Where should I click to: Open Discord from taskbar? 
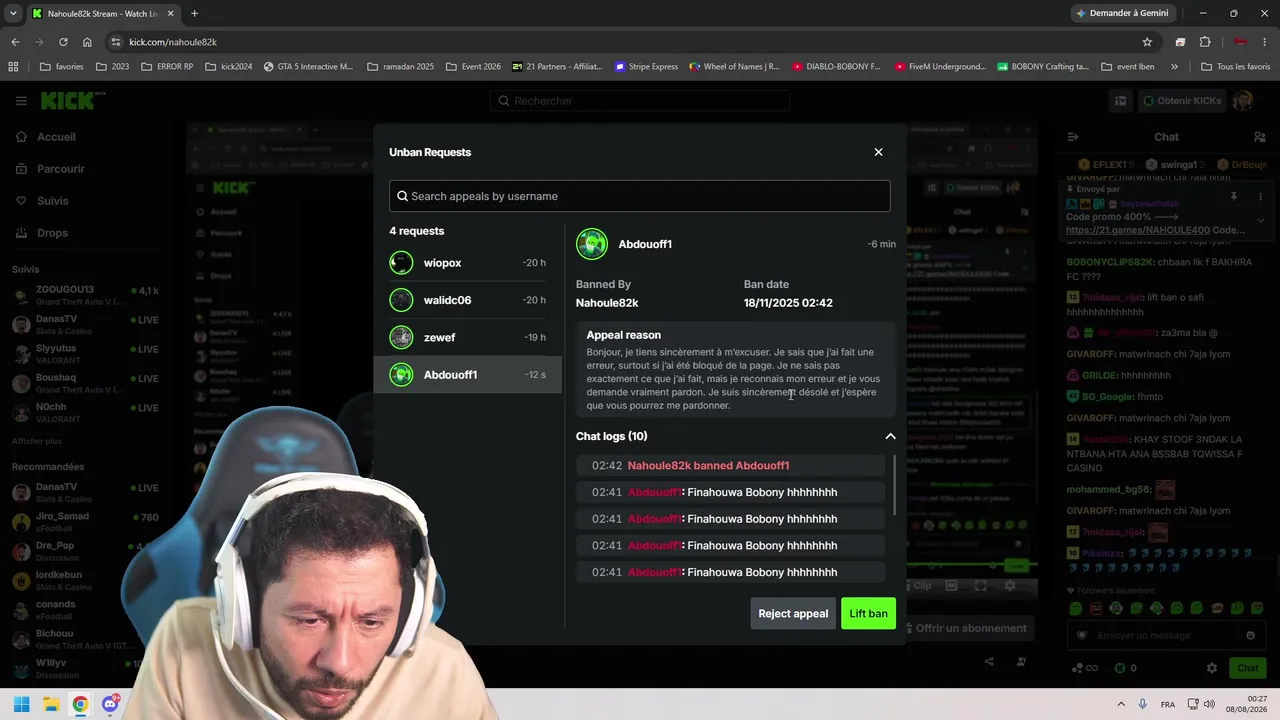111,704
